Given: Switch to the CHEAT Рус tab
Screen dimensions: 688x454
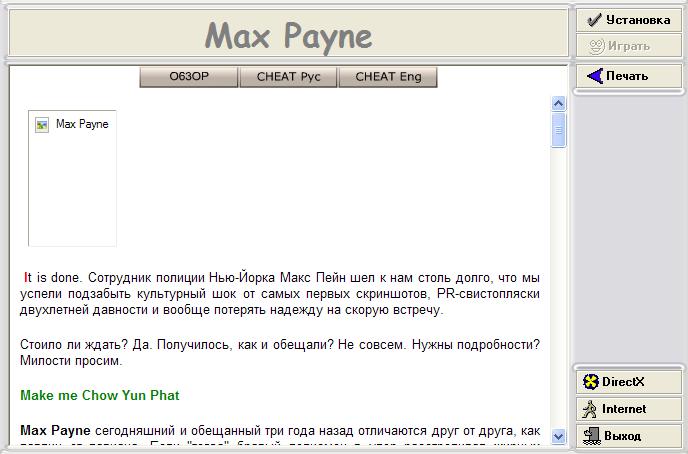Looking at the screenshot, I should tap(289, 77).
